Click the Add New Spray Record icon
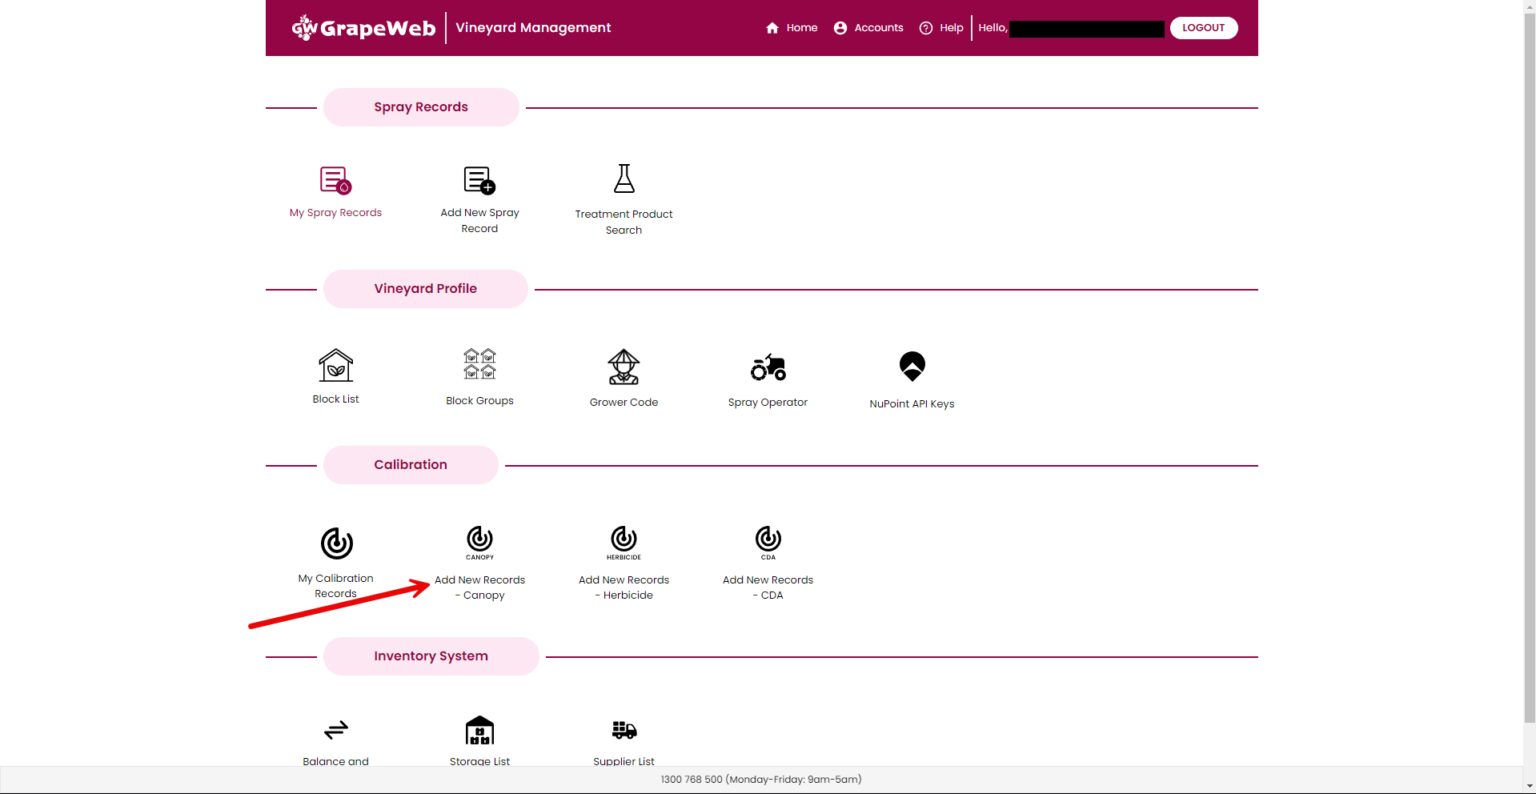 [479, 180]
